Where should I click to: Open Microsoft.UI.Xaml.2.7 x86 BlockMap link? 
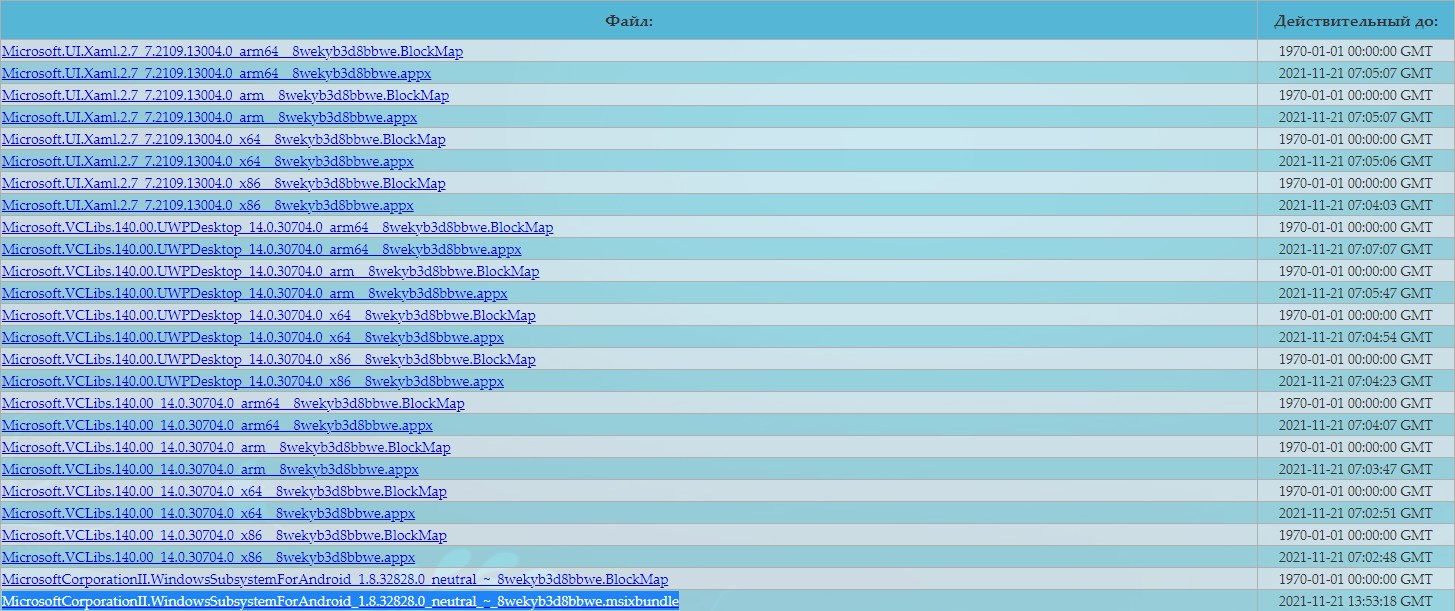click(x=224, y=183)
